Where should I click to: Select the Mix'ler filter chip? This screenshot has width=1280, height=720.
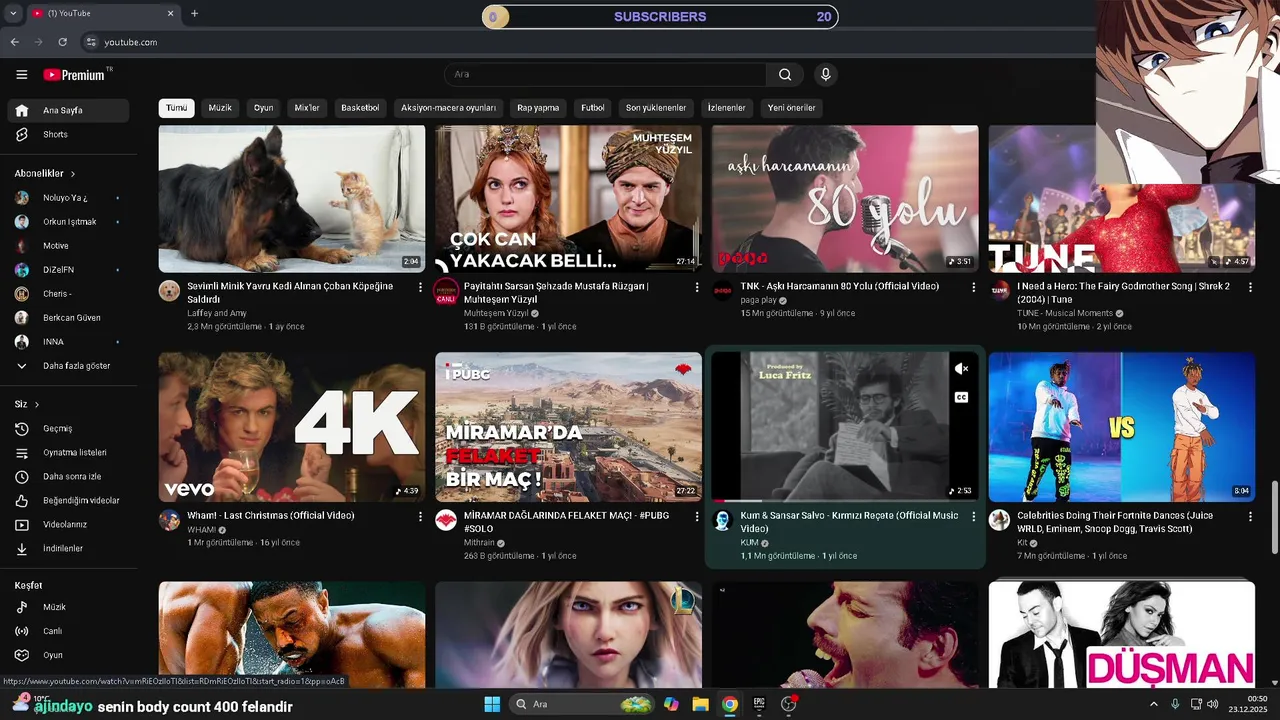307,108
